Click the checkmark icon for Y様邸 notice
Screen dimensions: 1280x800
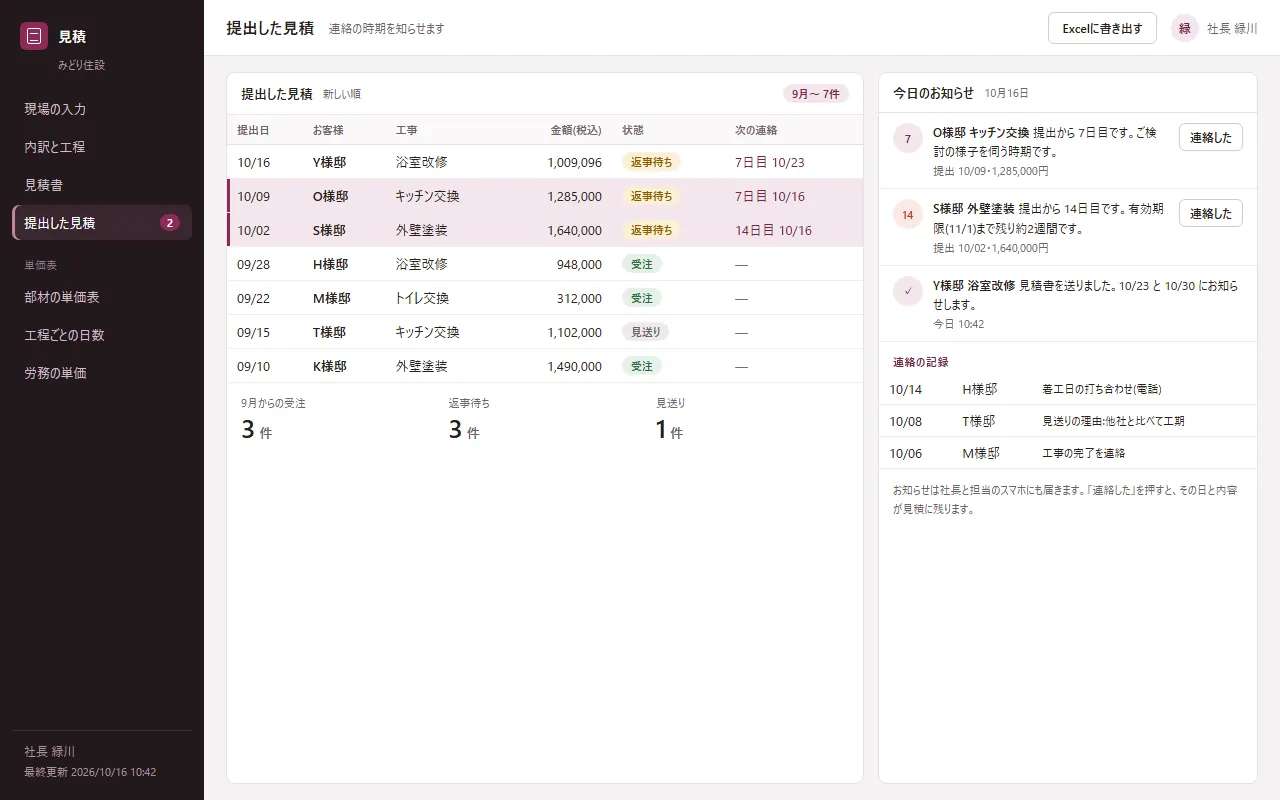pos(907,291)
